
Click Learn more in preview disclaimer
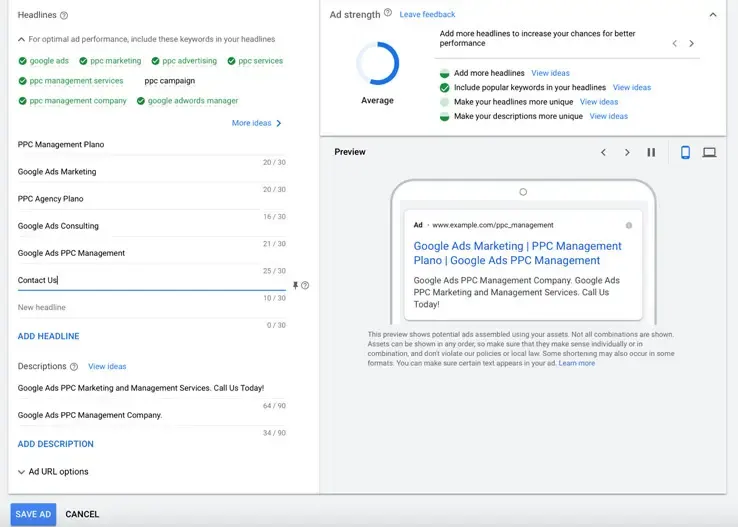(x=577, y=363)
